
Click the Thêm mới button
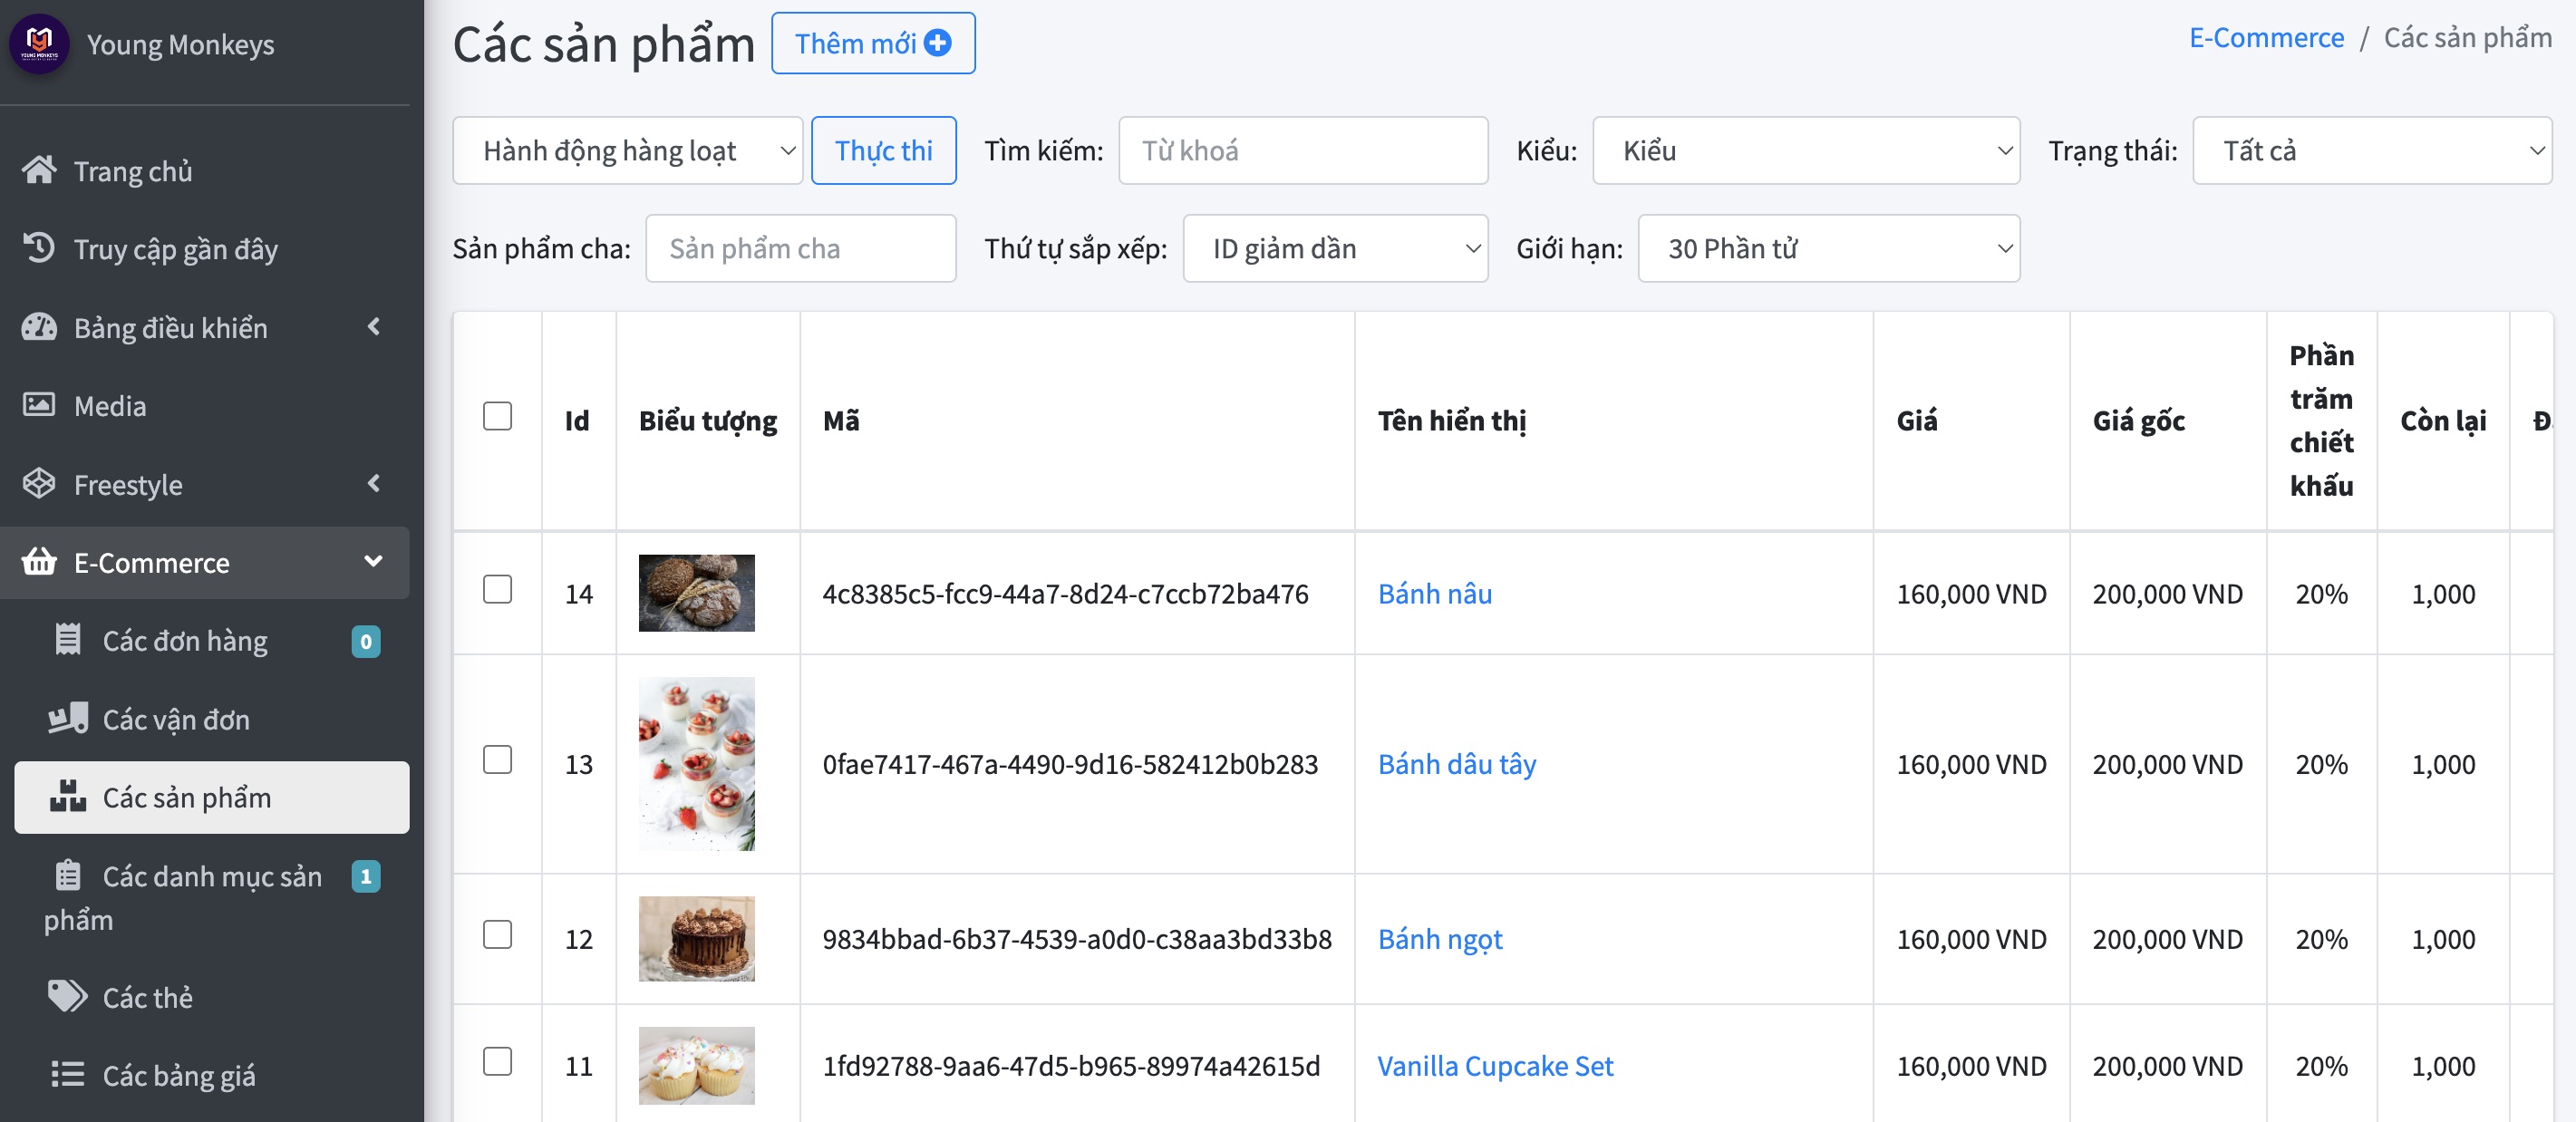(873, 43)
